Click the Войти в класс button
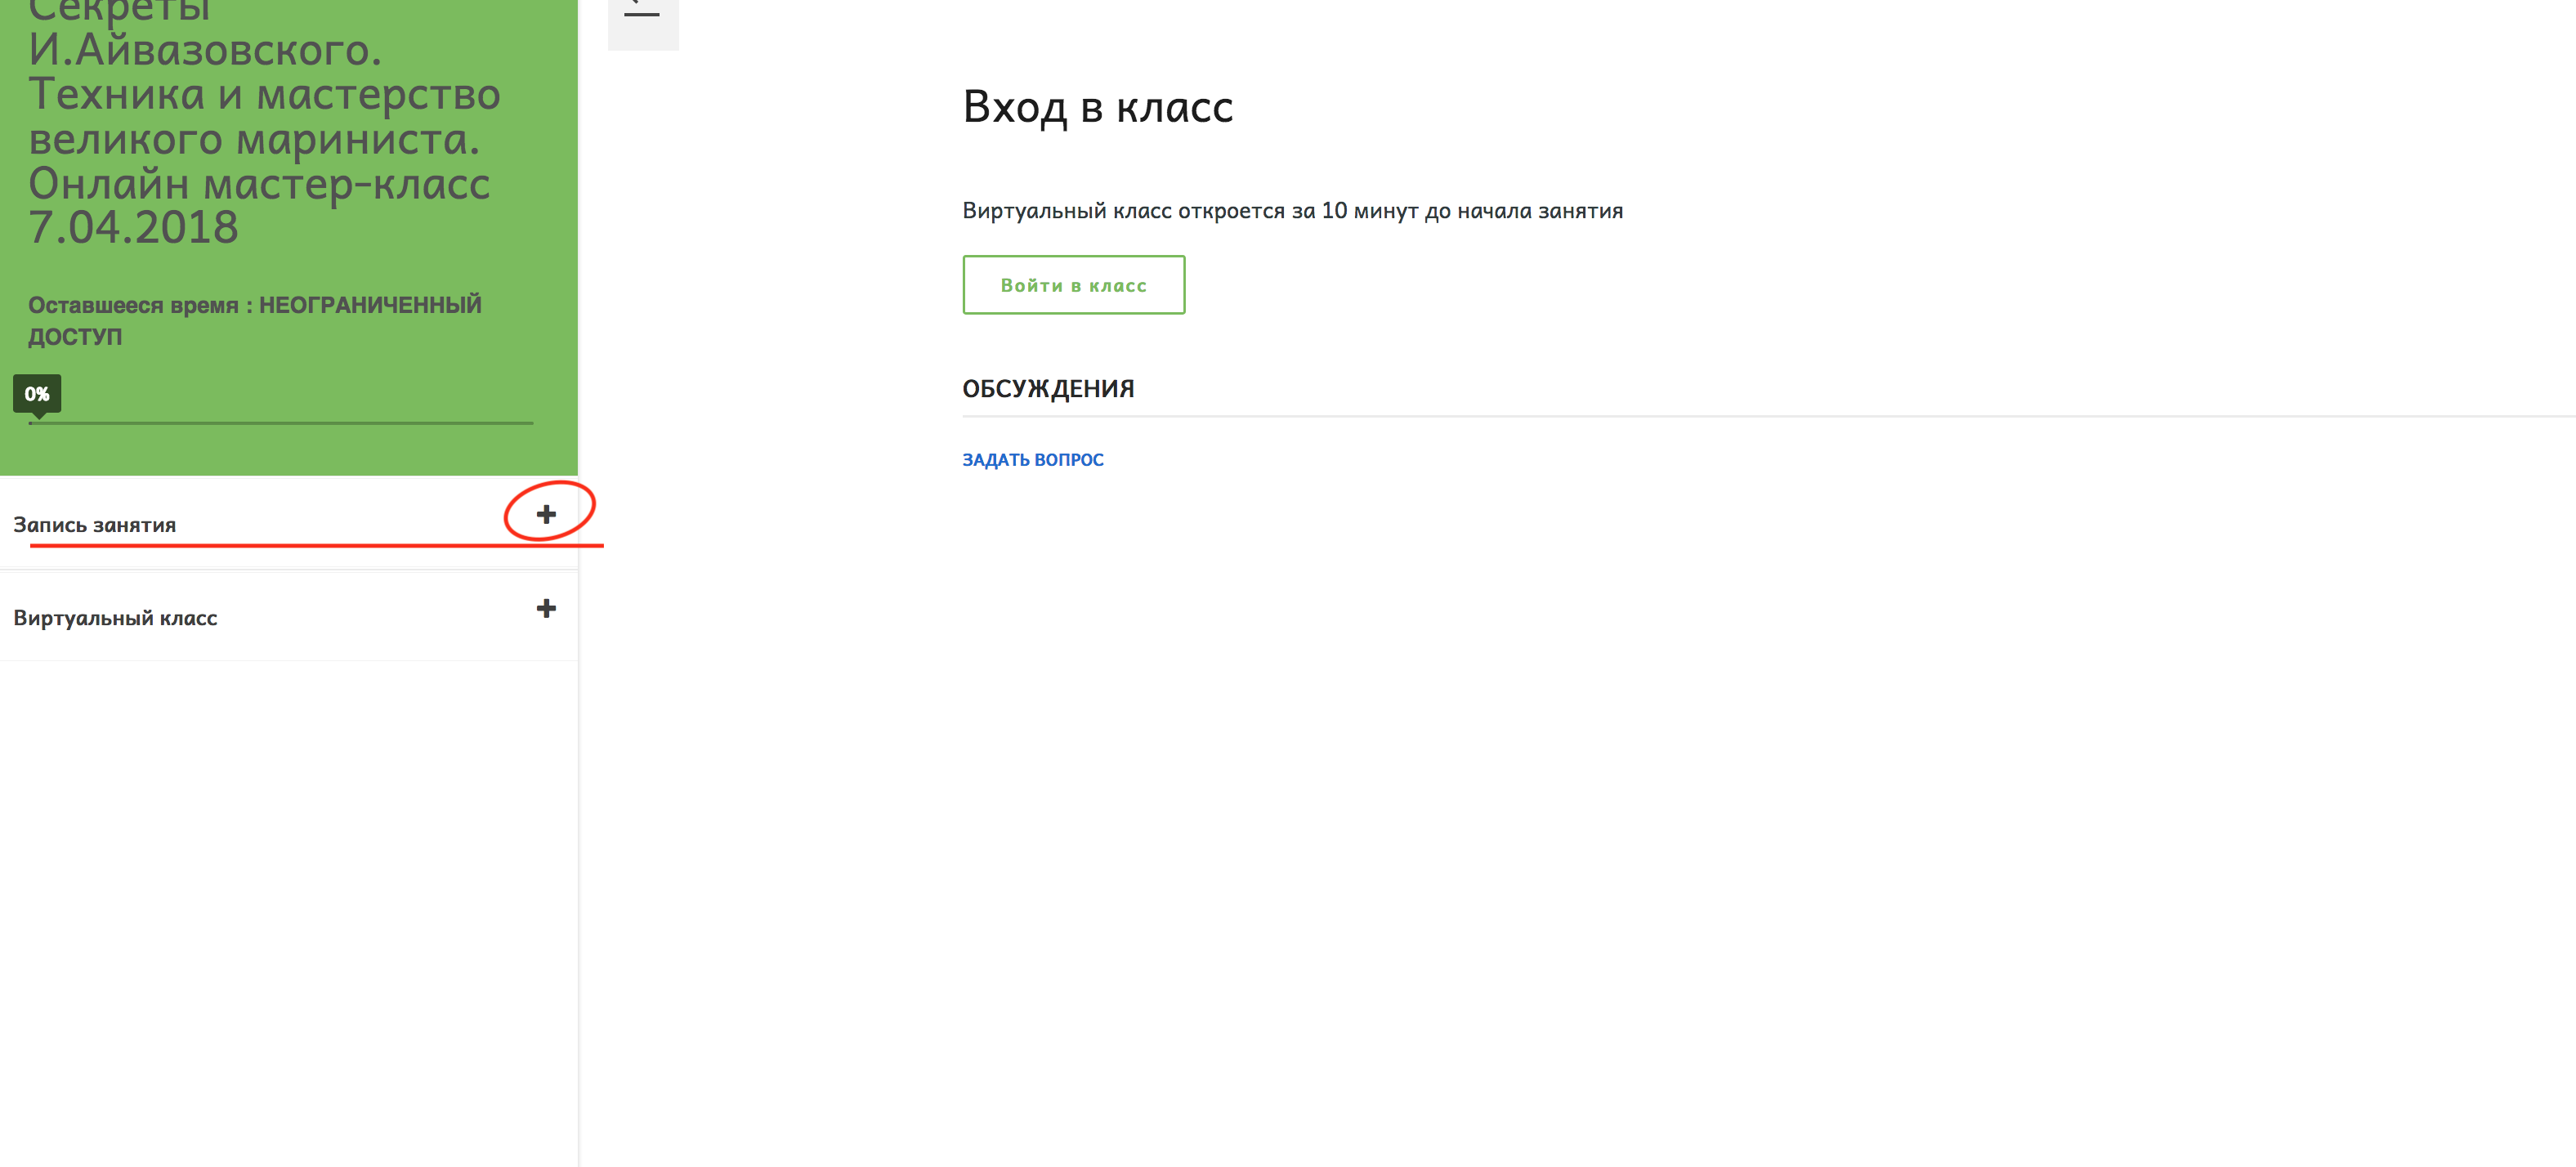2576x1167 pixels. tap(1074, 285)
